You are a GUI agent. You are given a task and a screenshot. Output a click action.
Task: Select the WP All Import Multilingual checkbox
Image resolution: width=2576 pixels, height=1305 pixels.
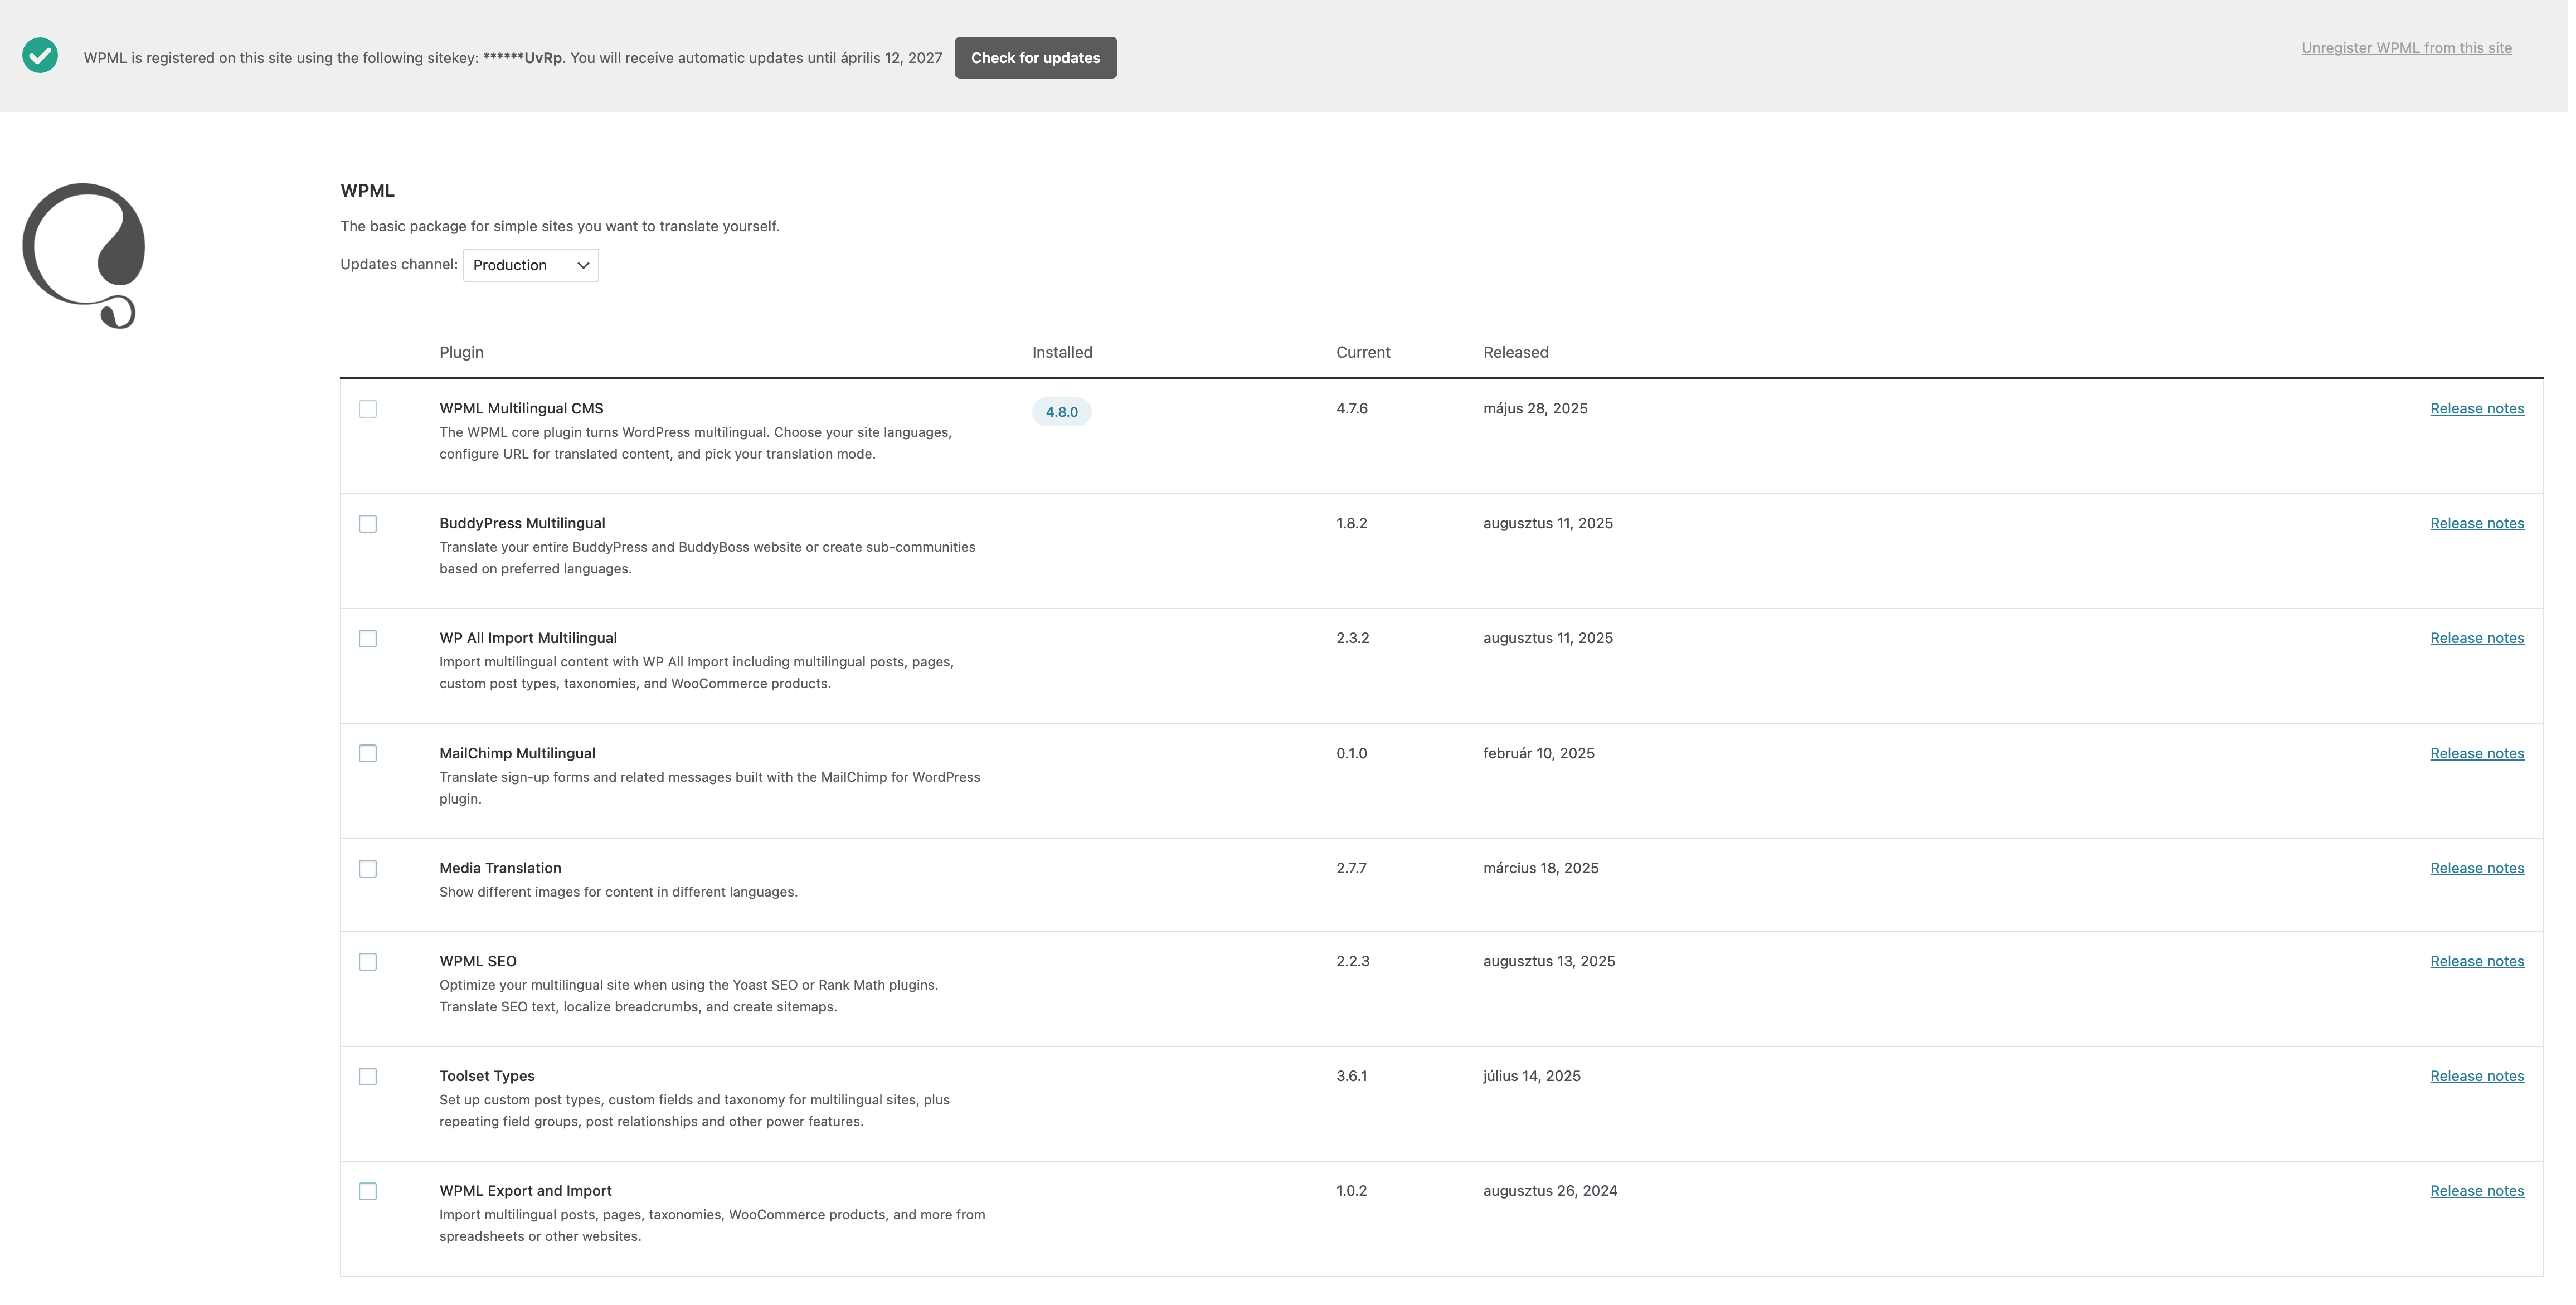tap(368, 639)
